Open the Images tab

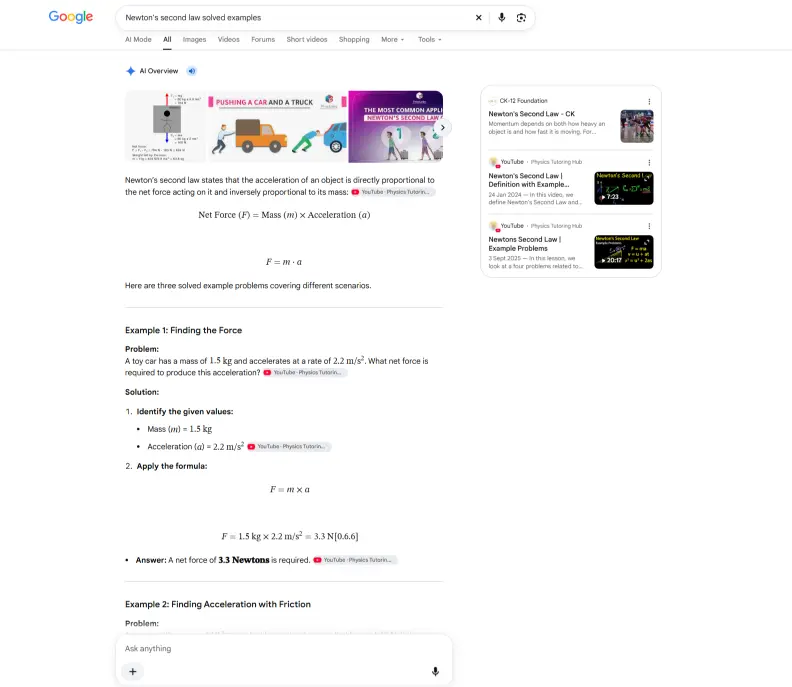pyautogui.click(x=194, y=39)
